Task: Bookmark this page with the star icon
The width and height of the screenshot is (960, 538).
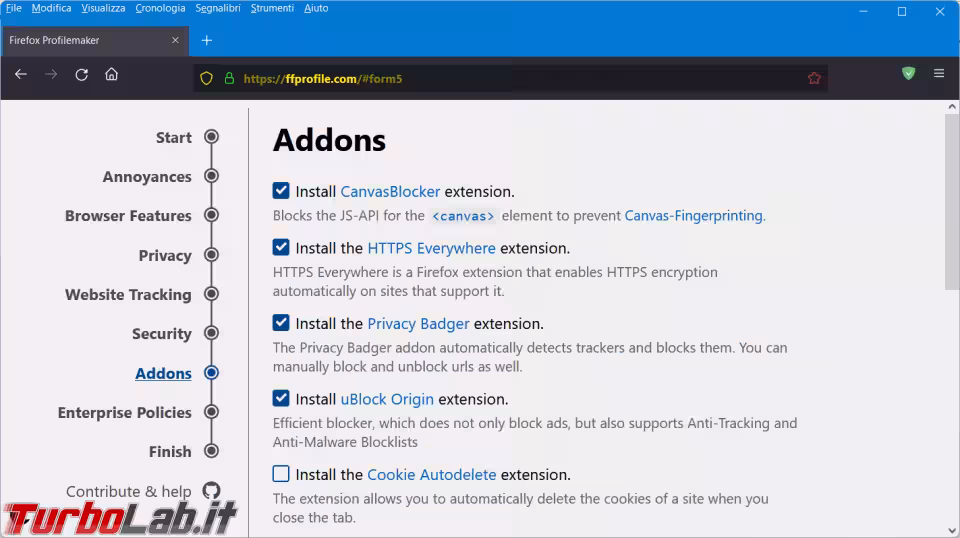Action: click(x=814, y=78)
